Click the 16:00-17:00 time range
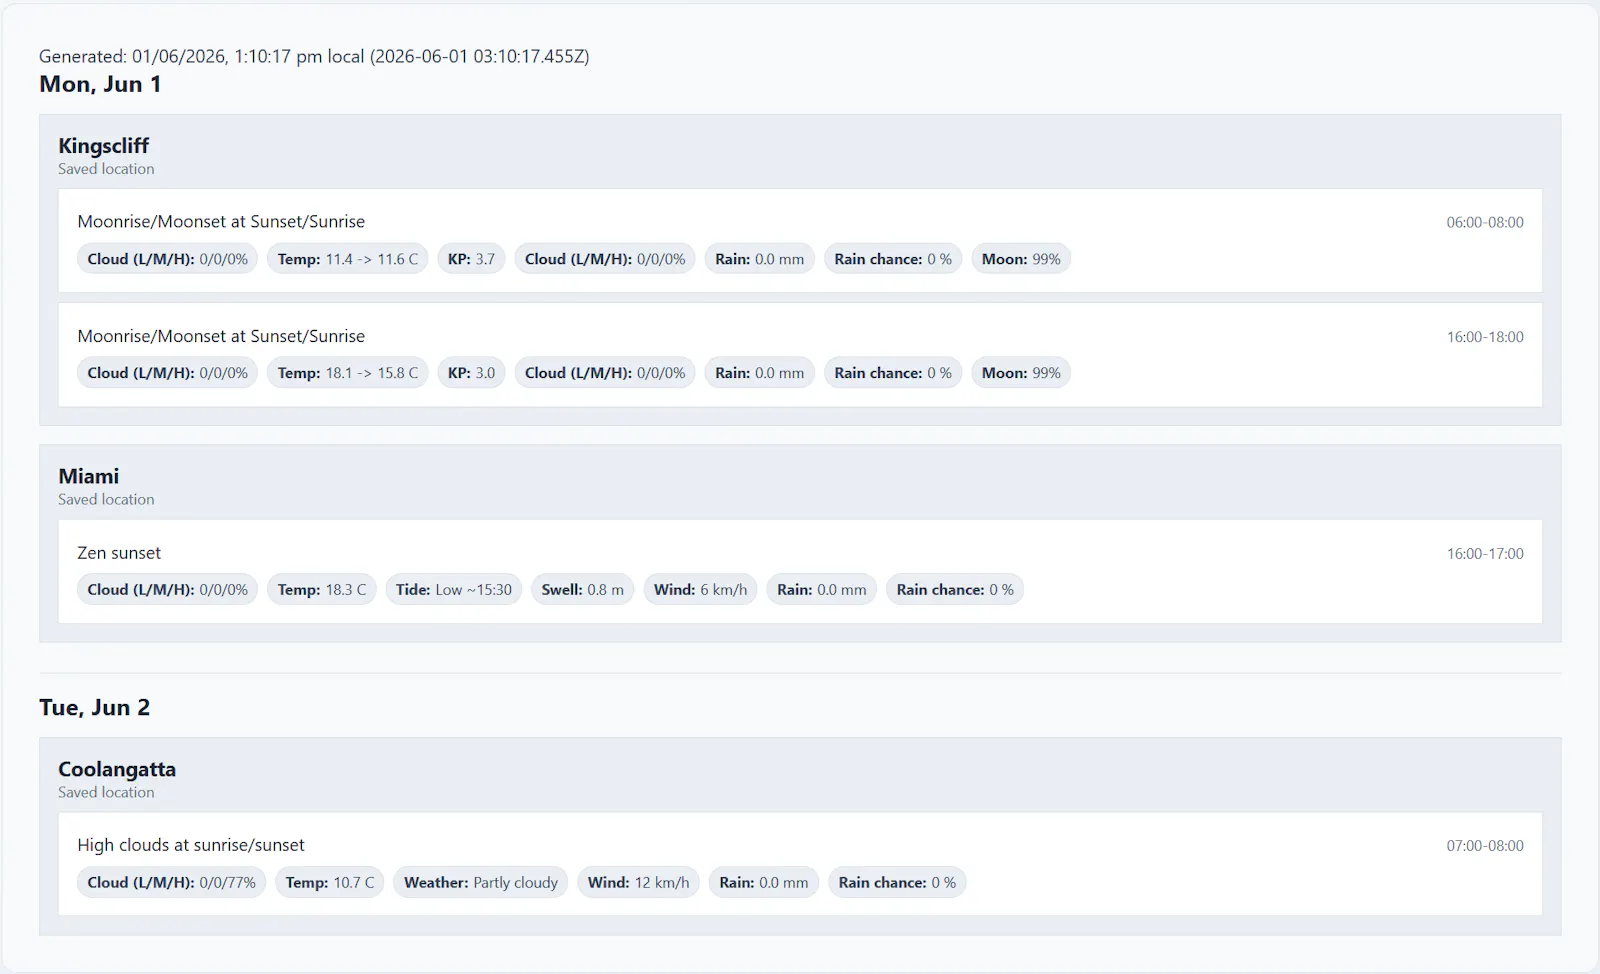Image resolution: width=1600 pixels, height=974 pixels. (1485, 553)
